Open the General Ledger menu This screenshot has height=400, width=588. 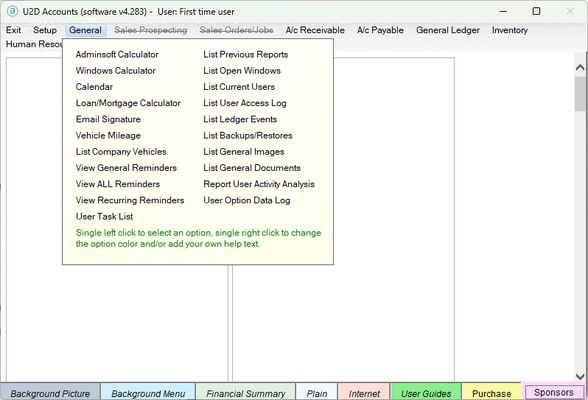pos(448,30)
